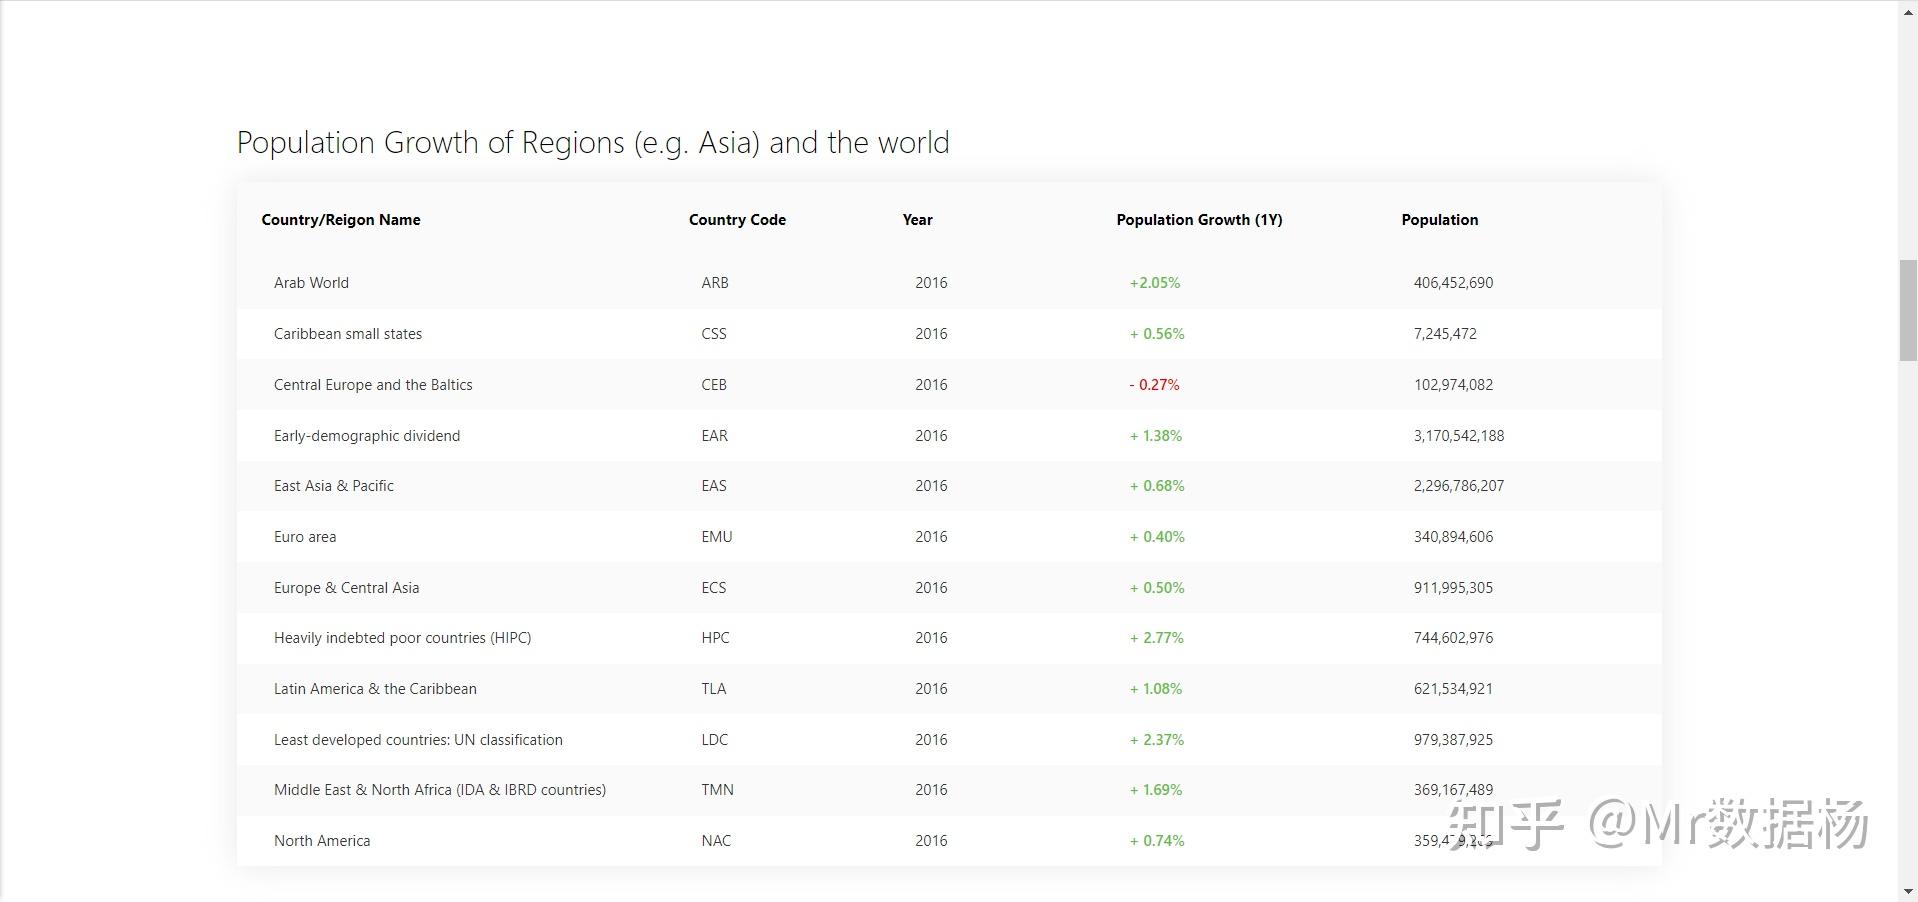Click the Population Growth (1Y) column header
The width and height of the screenshot is (1918, 902).
pos(1199,220)
